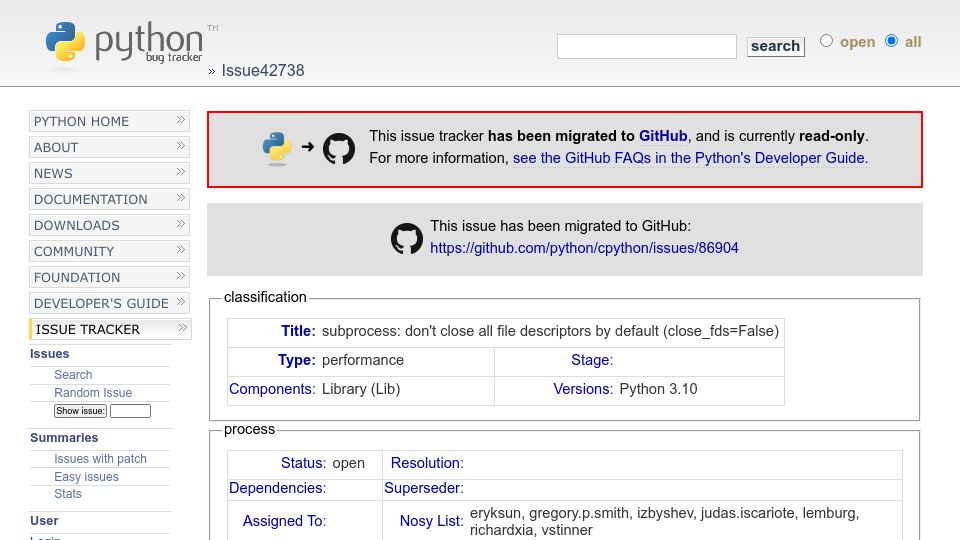Open the PYTHON HOME menu item
960x540 pixels.
tap(109, 121)
